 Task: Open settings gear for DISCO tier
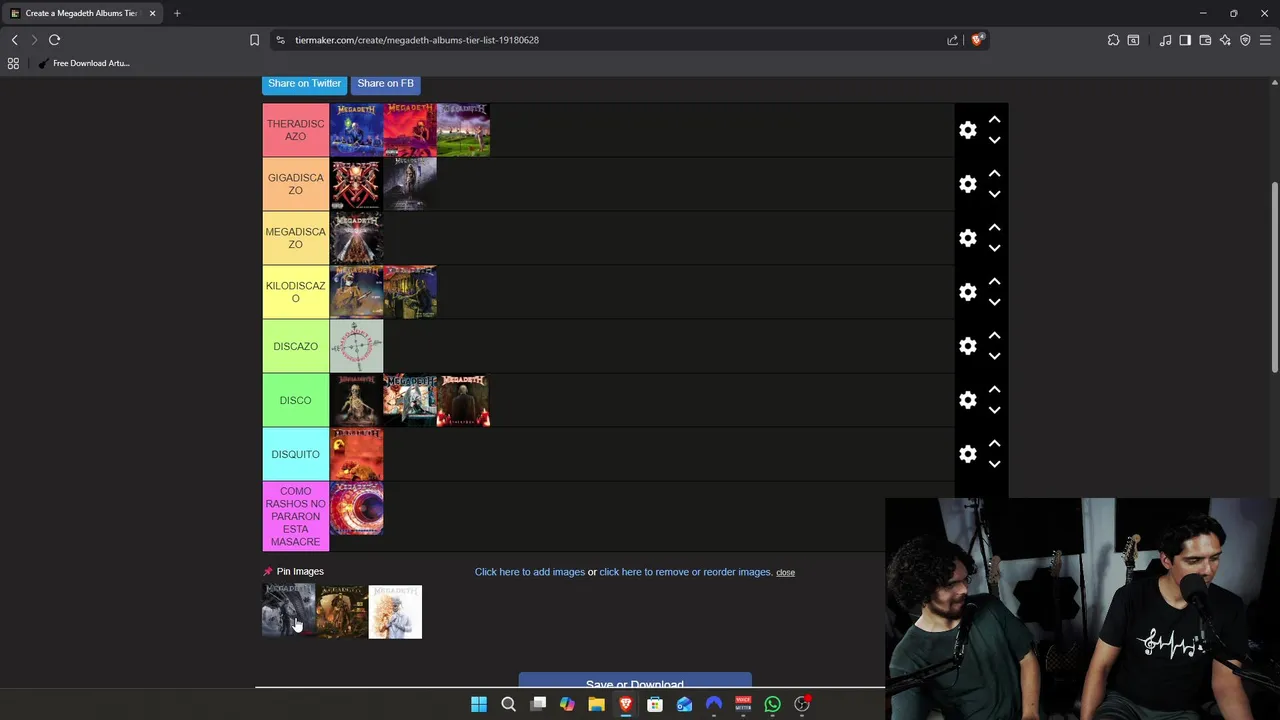click(967, 400)
